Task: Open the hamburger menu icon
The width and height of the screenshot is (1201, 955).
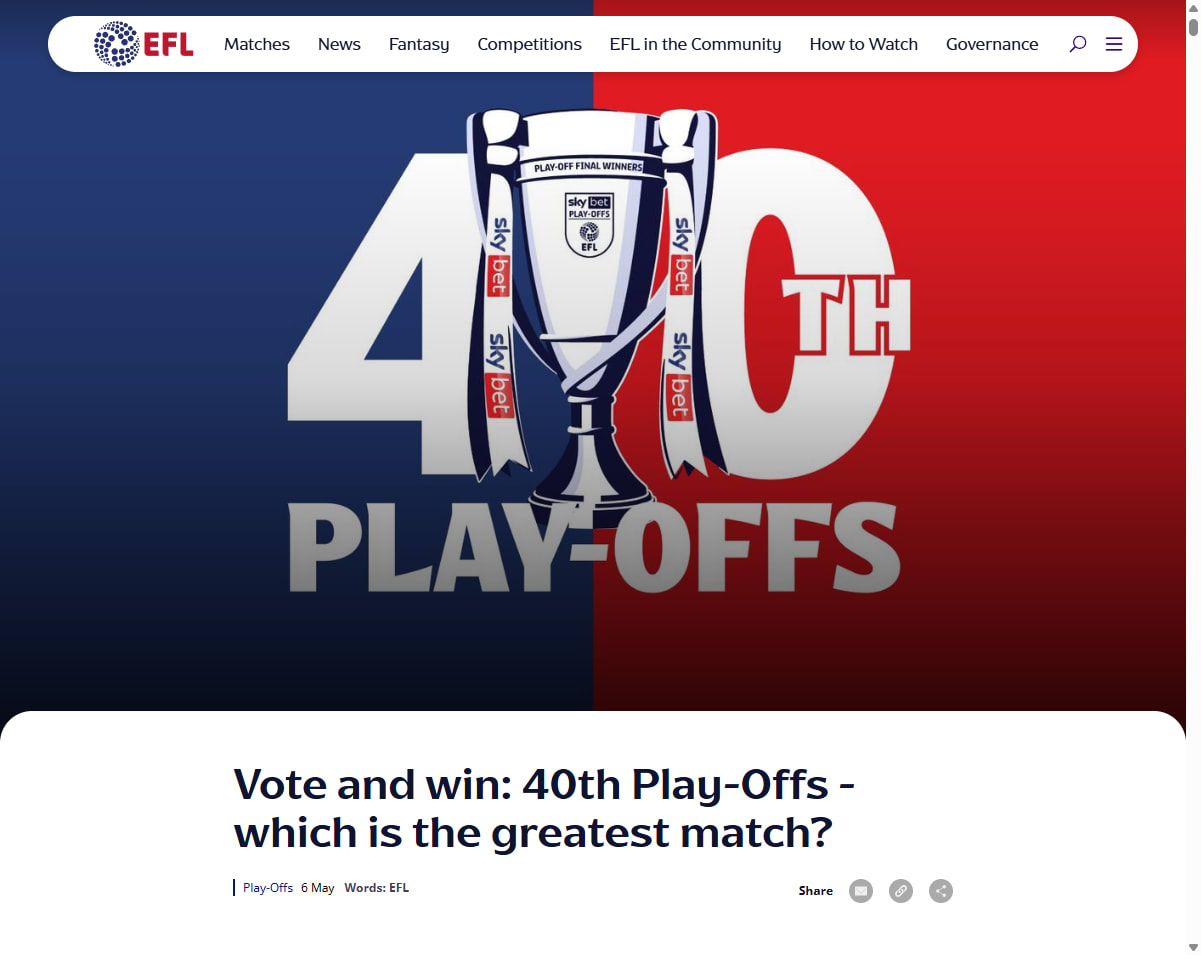Action: [x=1114, y=44]
